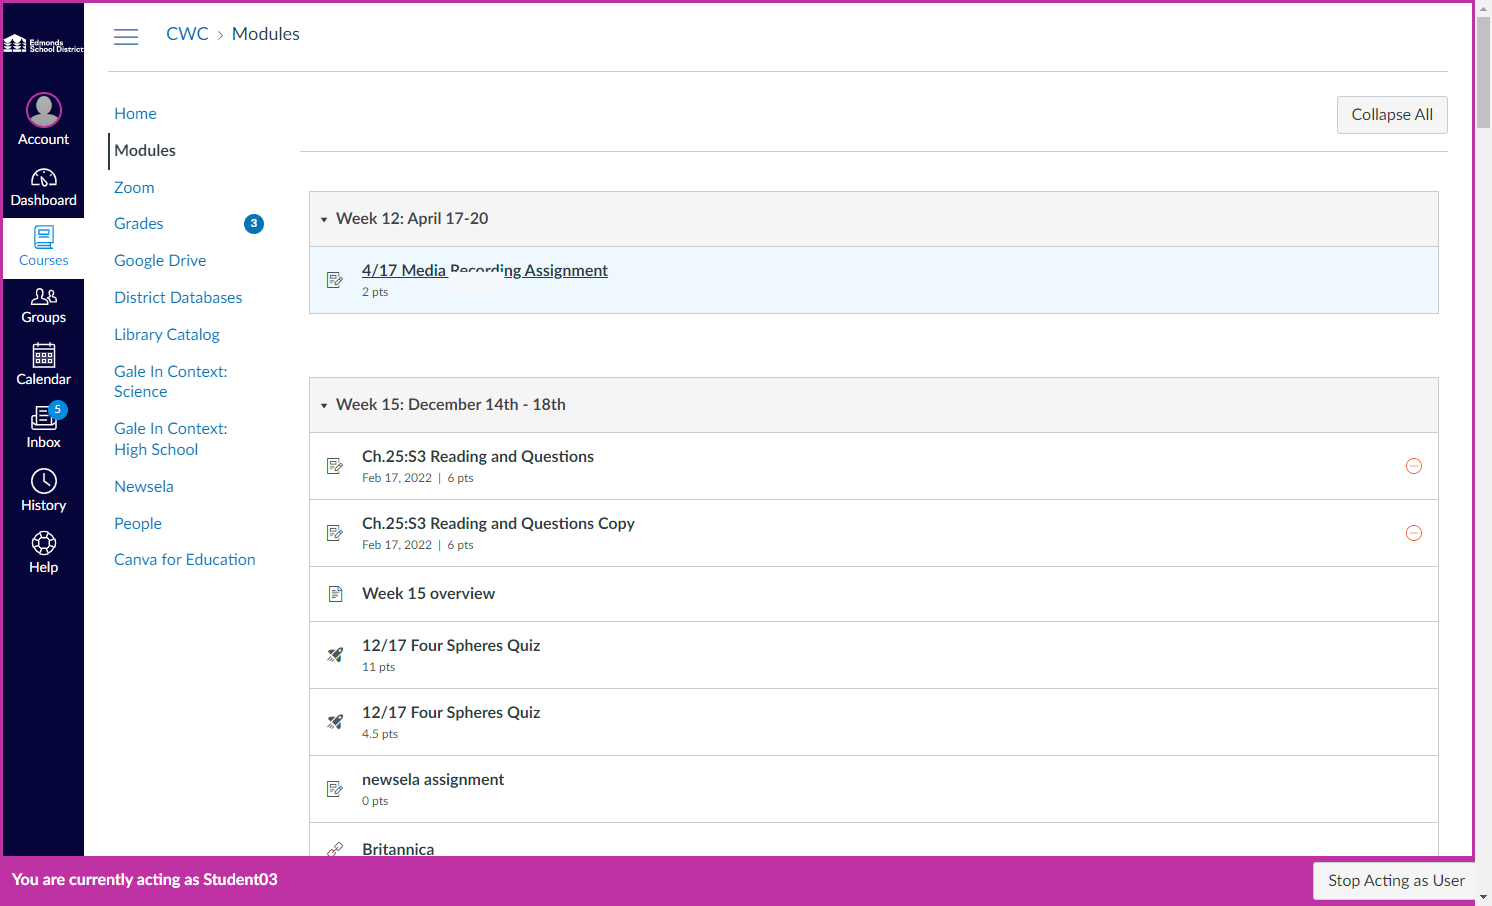
Task: Open the 4/17 Media Recording Assignment link
Action: (x=485, y=271)
